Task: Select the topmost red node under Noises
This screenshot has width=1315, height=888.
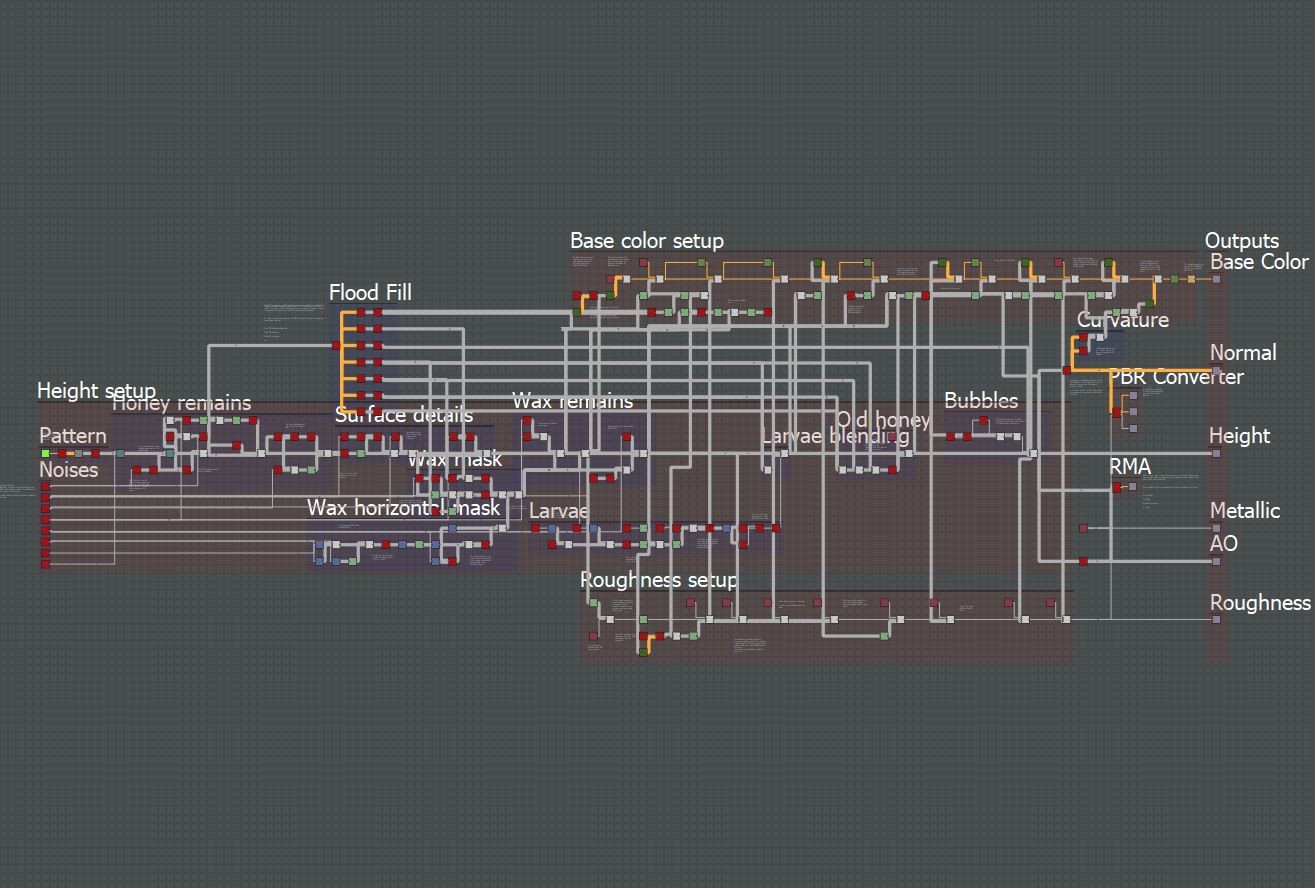Action: pos(45,486)
